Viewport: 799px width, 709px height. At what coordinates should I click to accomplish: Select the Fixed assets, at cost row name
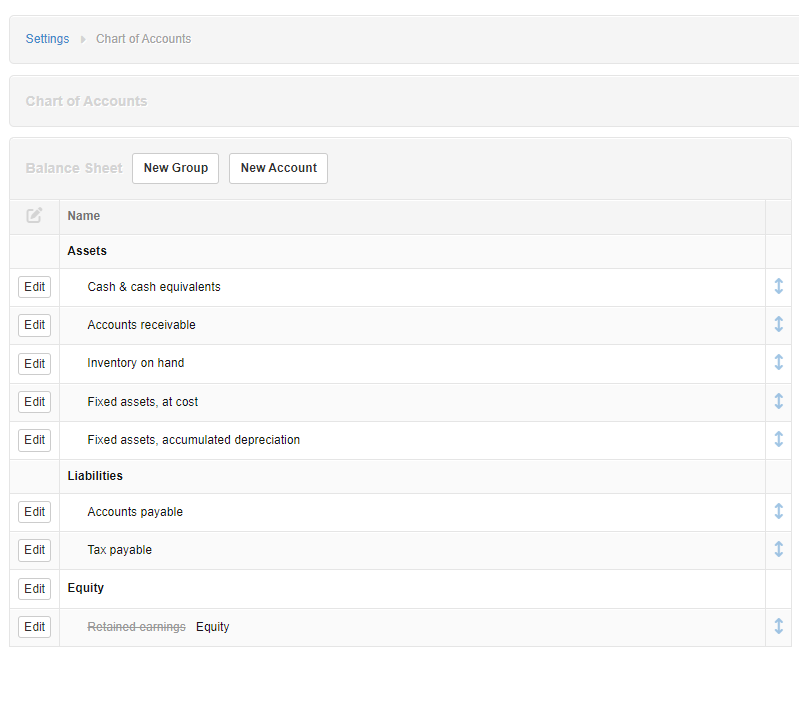143,402
